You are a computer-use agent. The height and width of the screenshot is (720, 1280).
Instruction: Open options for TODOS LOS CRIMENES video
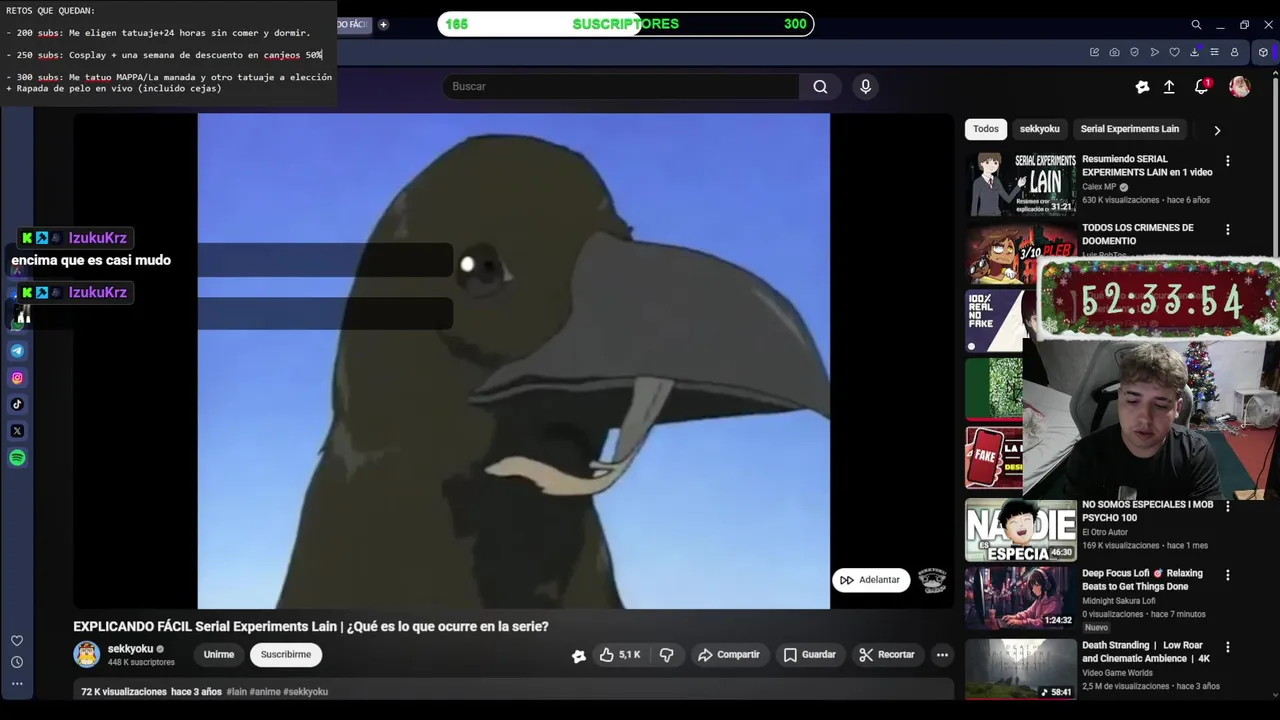pos(1228,229)
